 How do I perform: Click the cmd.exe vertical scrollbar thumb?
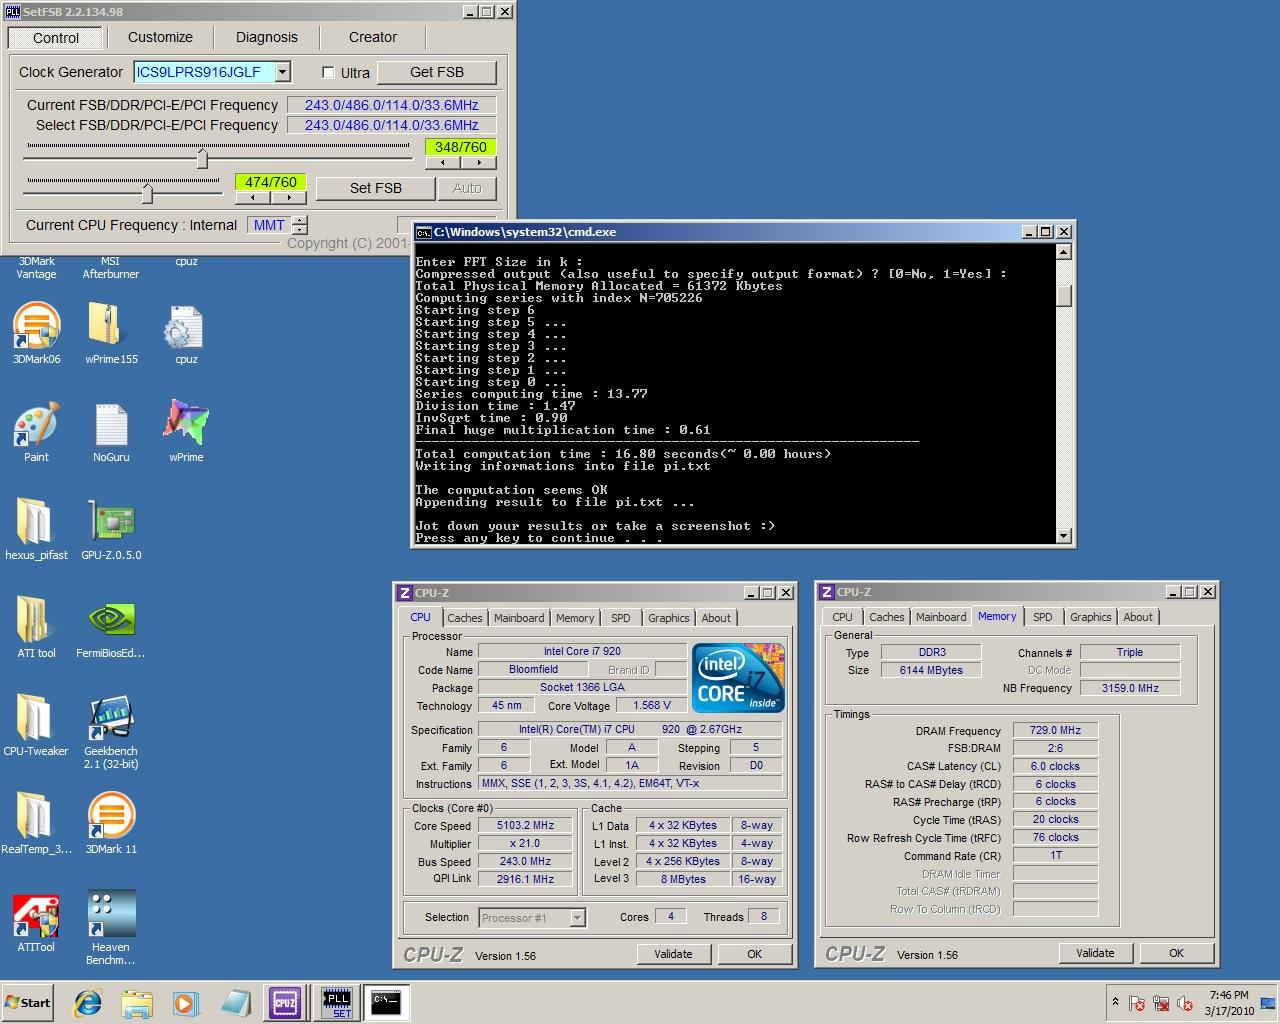click(1064, 295)
